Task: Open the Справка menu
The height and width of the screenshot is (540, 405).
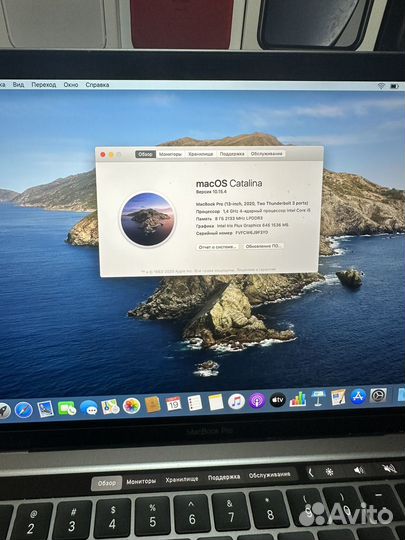Action: [97, 85]
